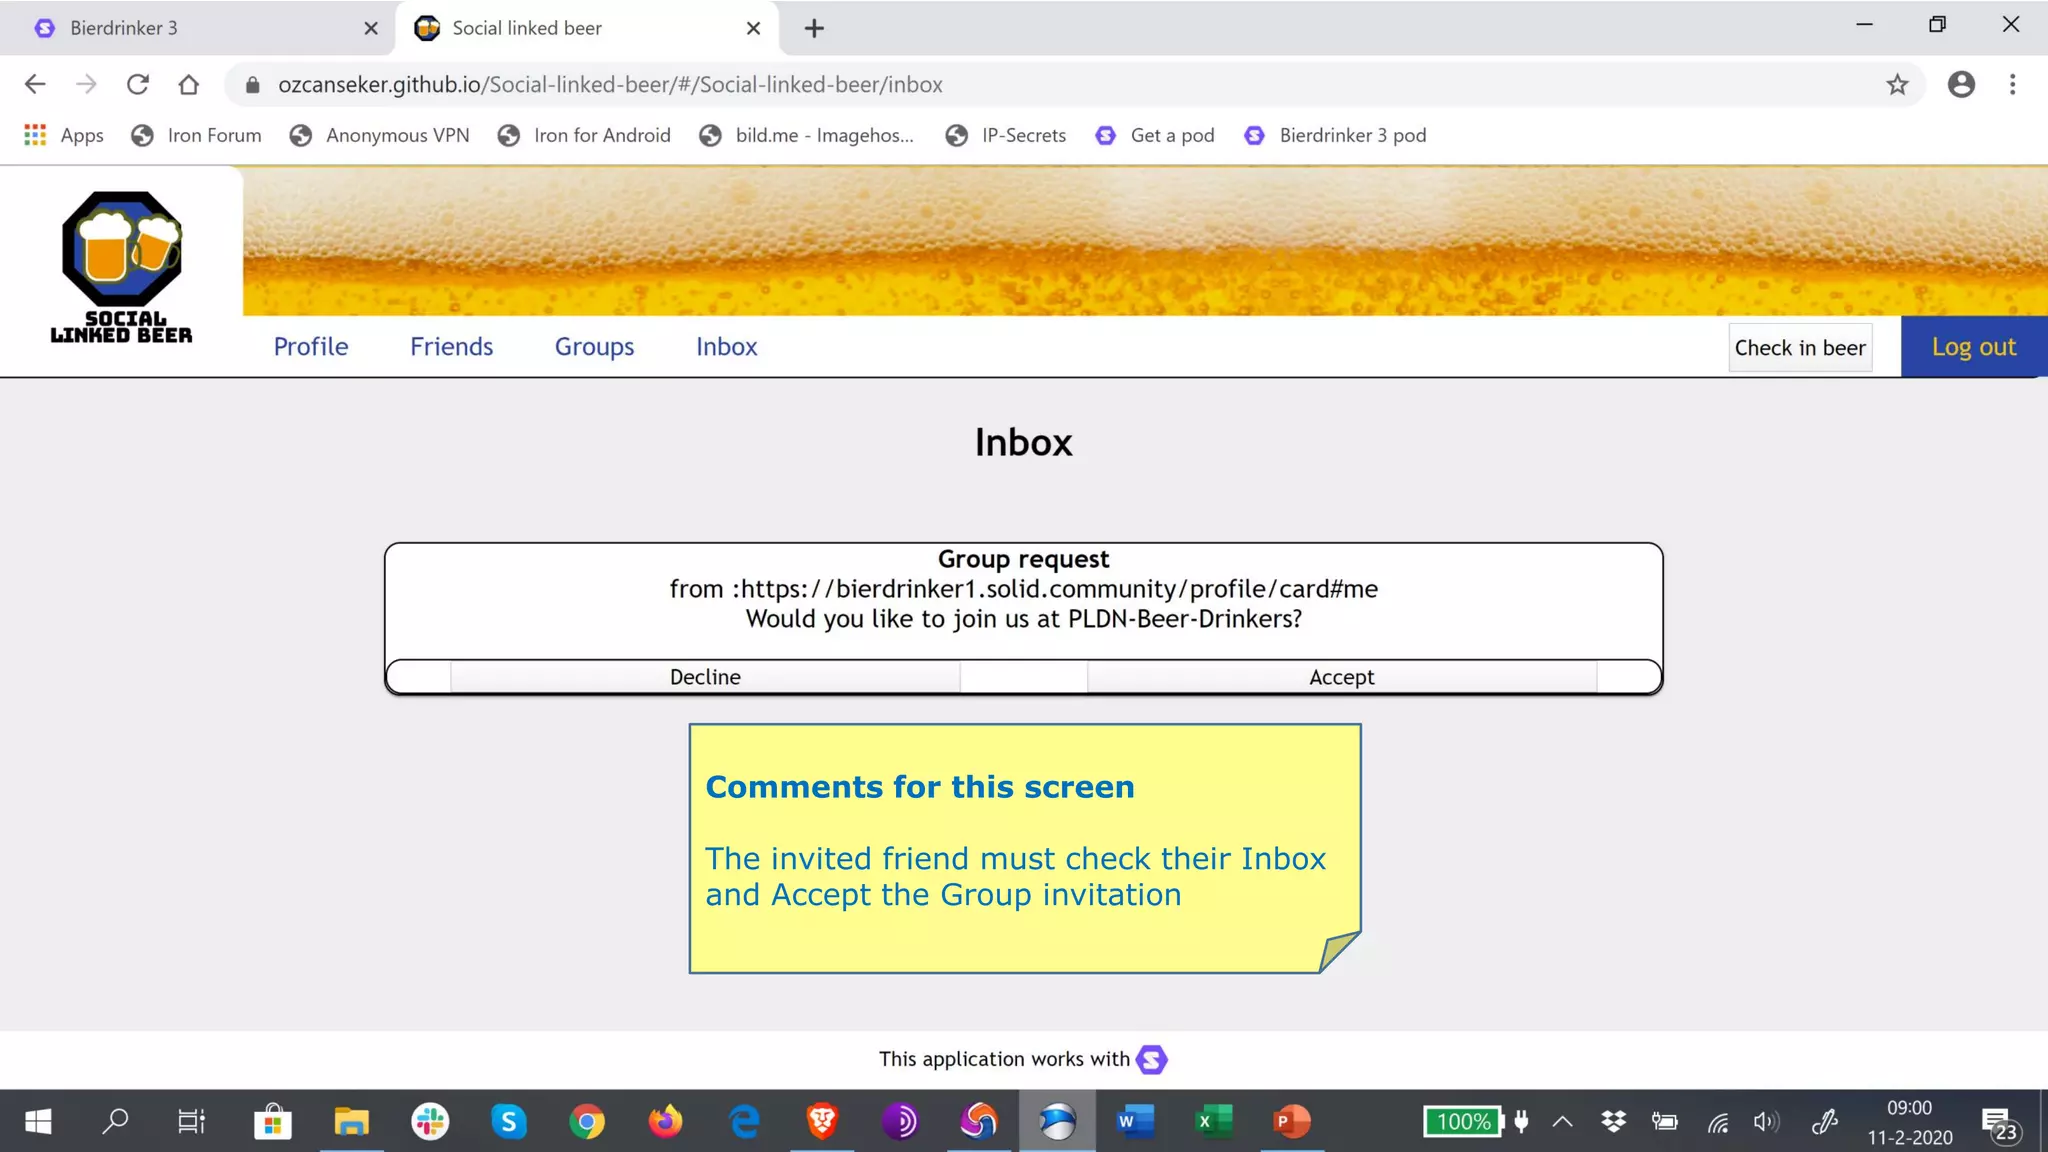Open File Explorer from taskbar
The image size is (2048, 1152).
click(351, 1121)
